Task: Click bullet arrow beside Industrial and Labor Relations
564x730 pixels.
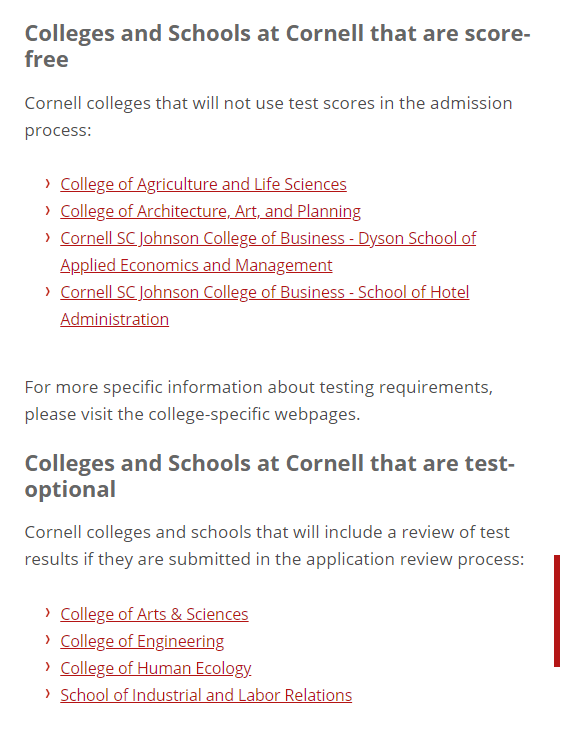Action: click(x=48, y=695)
